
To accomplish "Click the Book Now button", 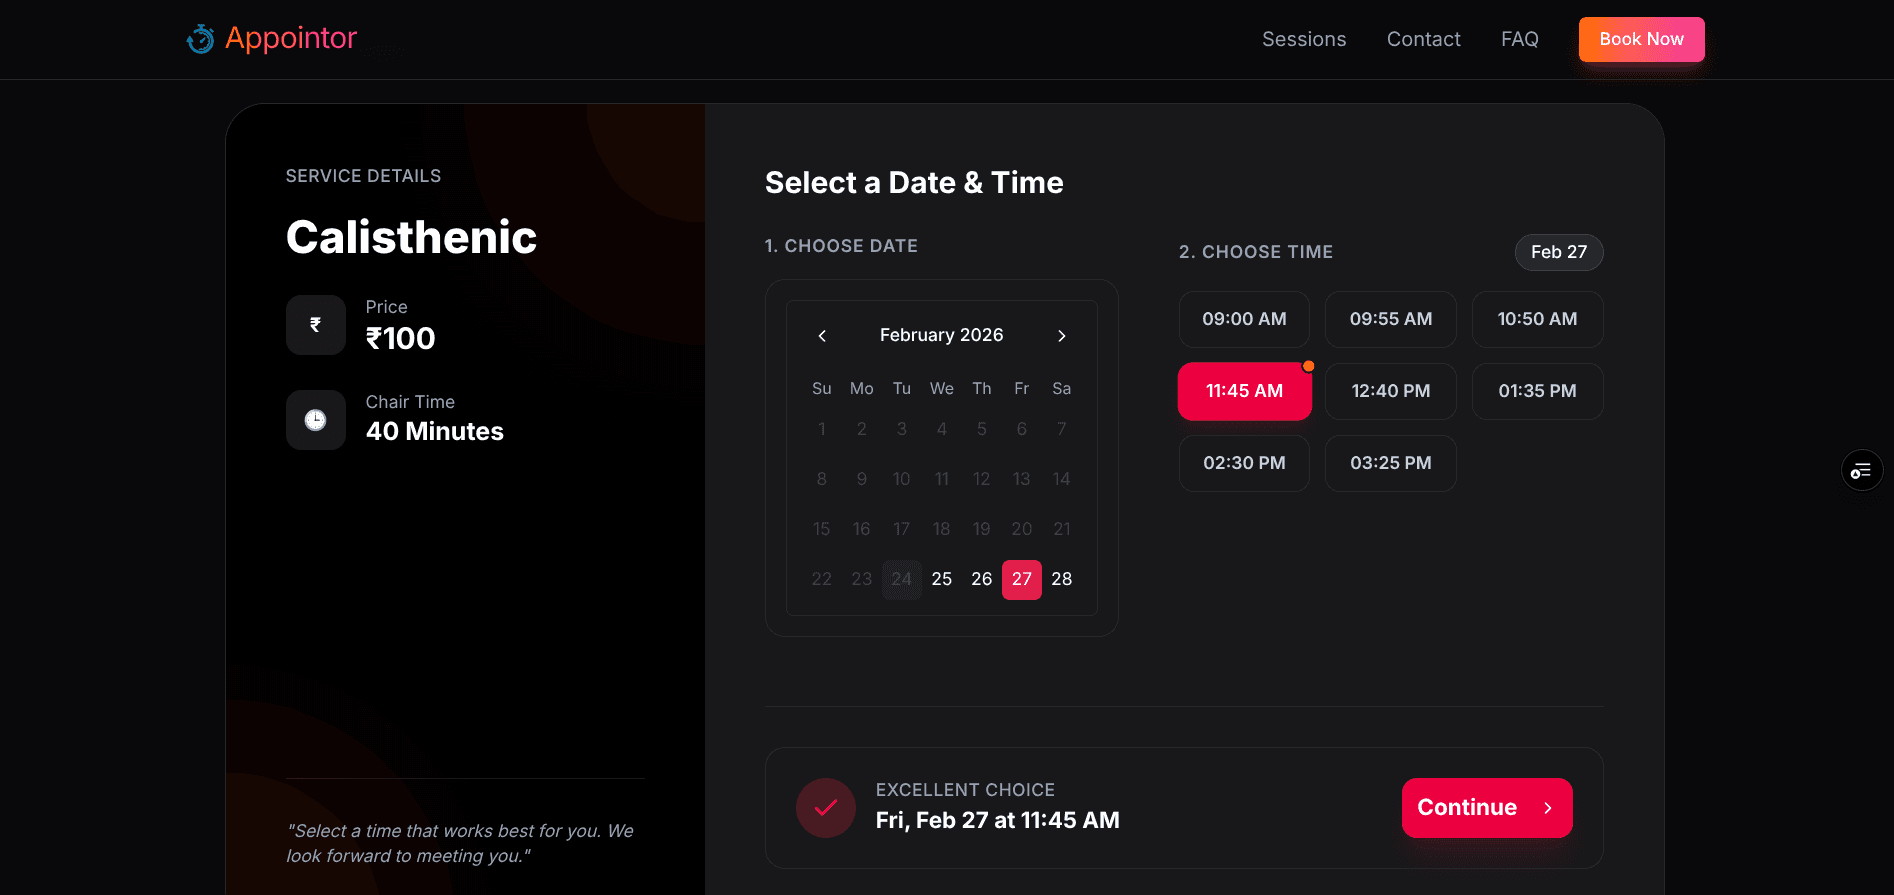I will (1641, 39).
